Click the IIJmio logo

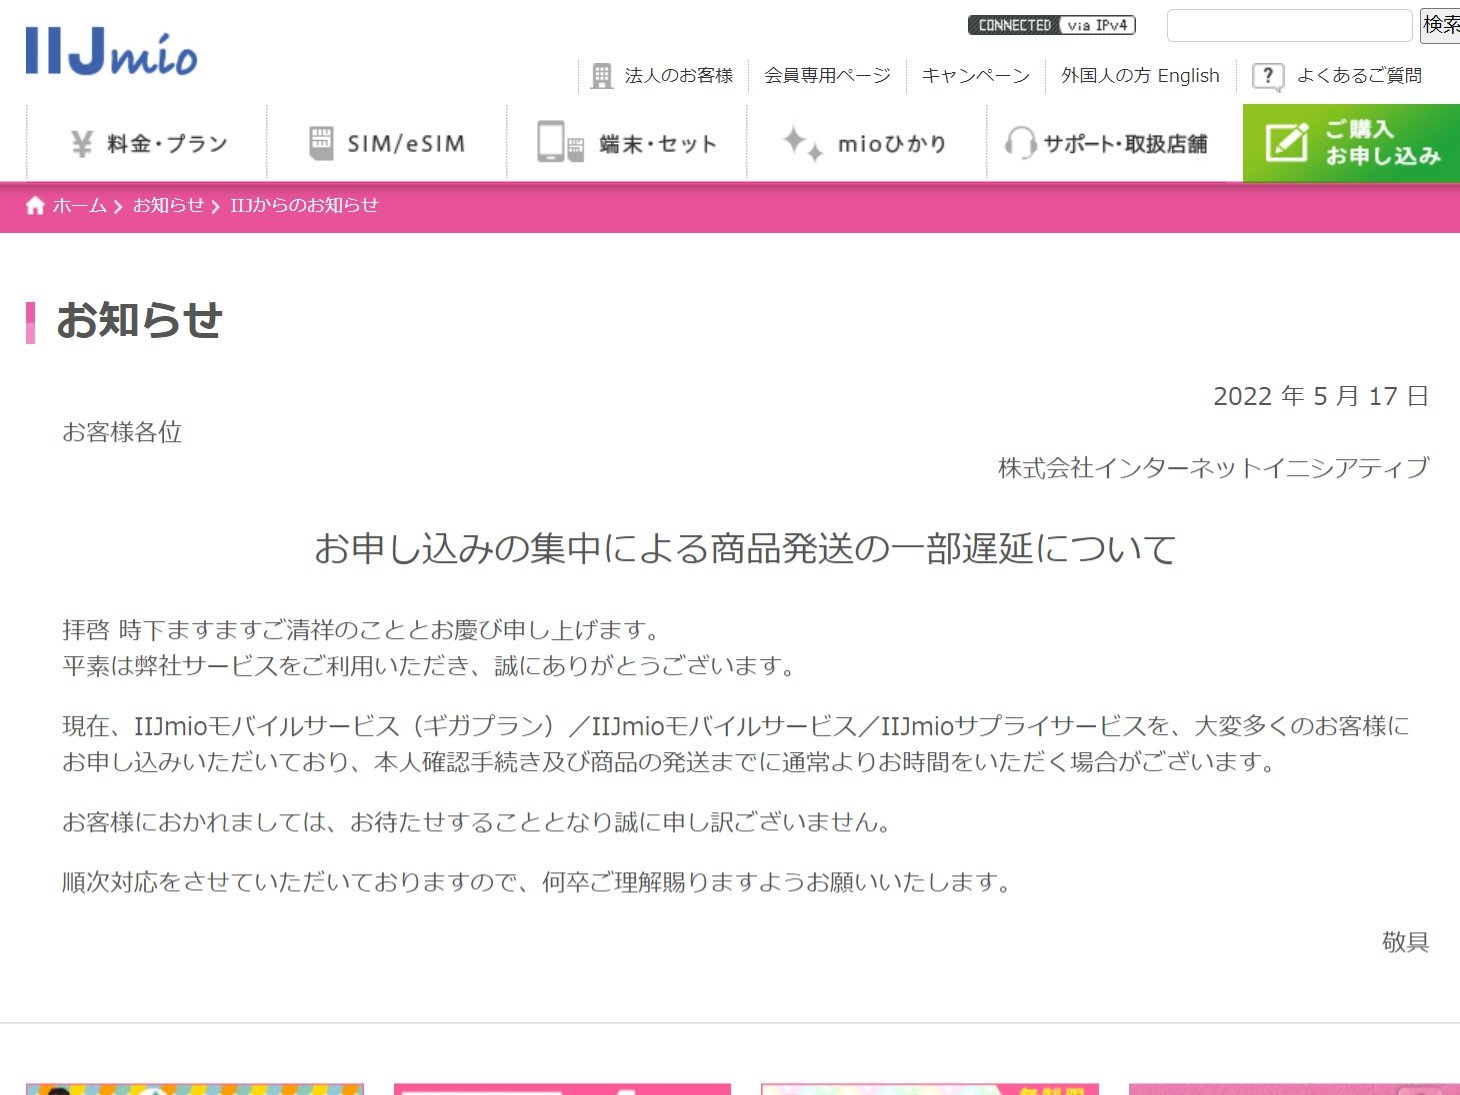[111, 52]
